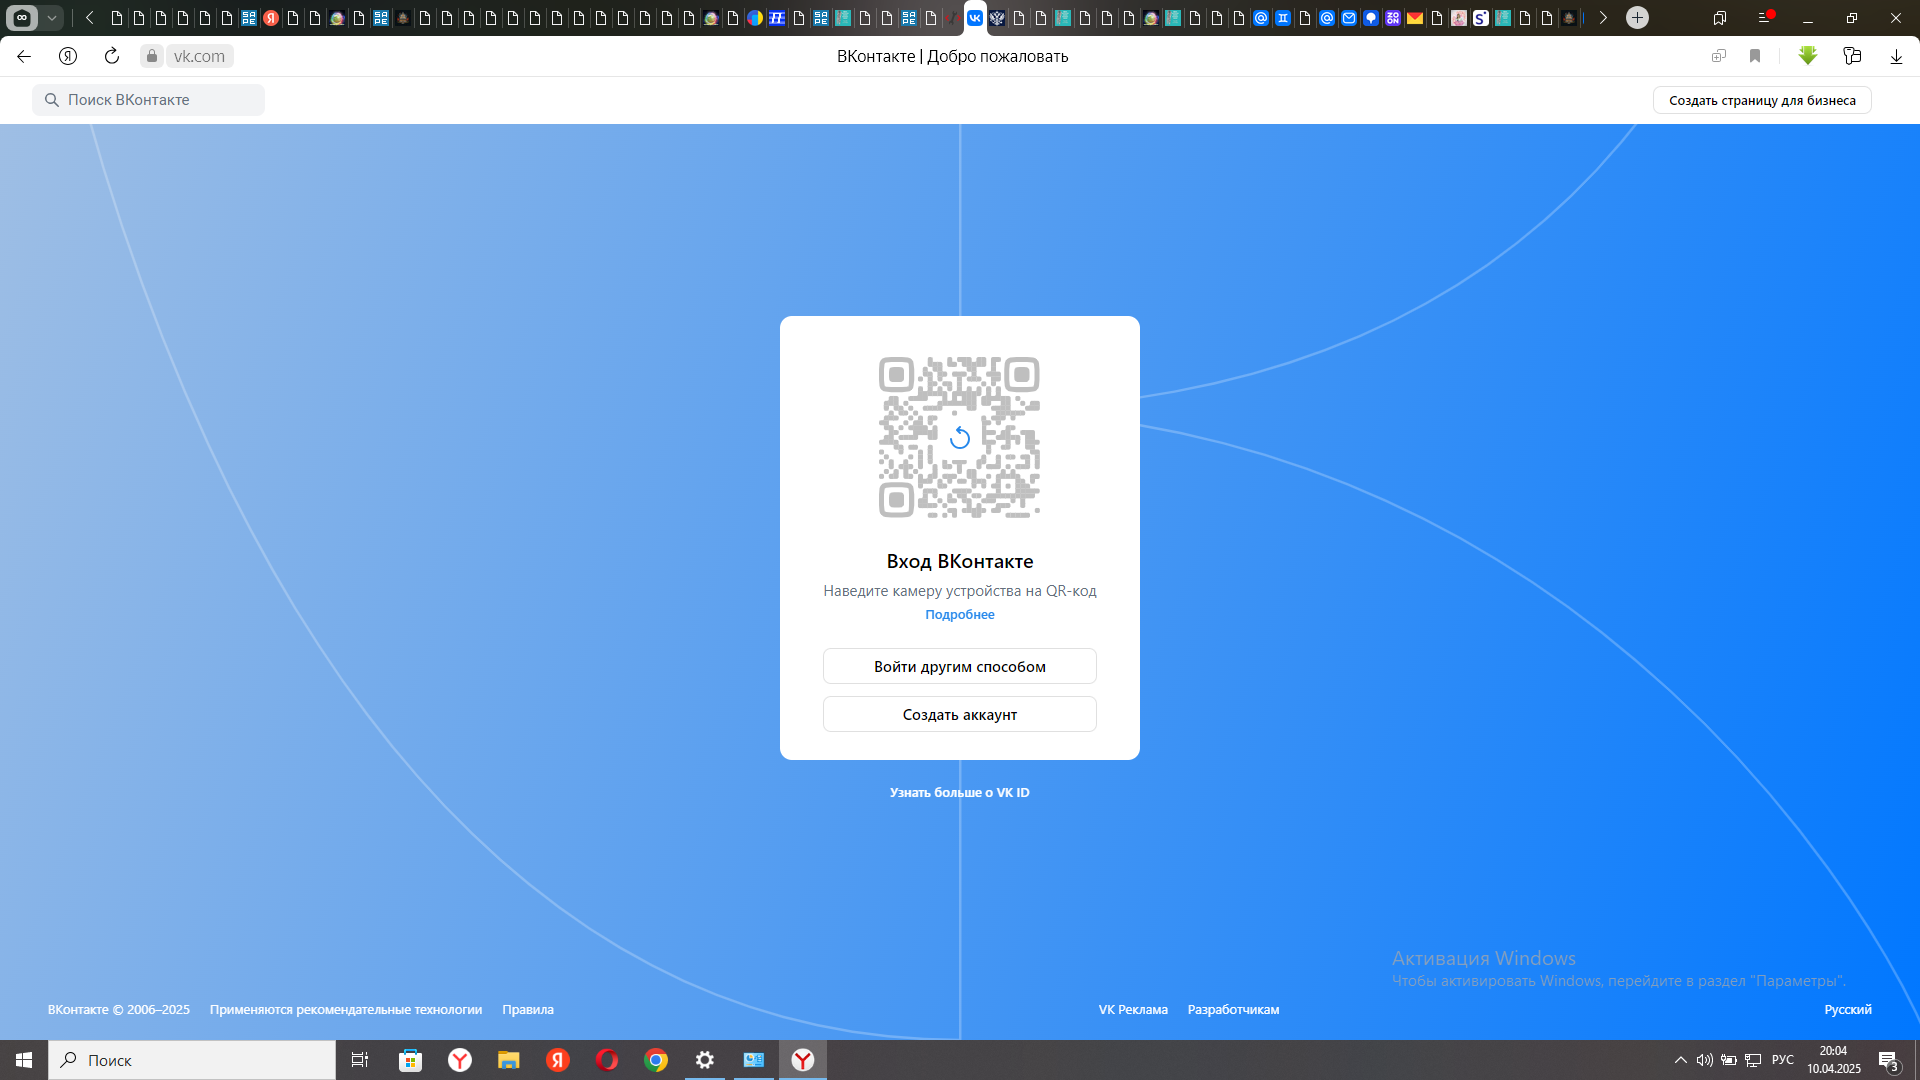
Task: Open the green download arrow extension
Action: tap(1808, 56)
